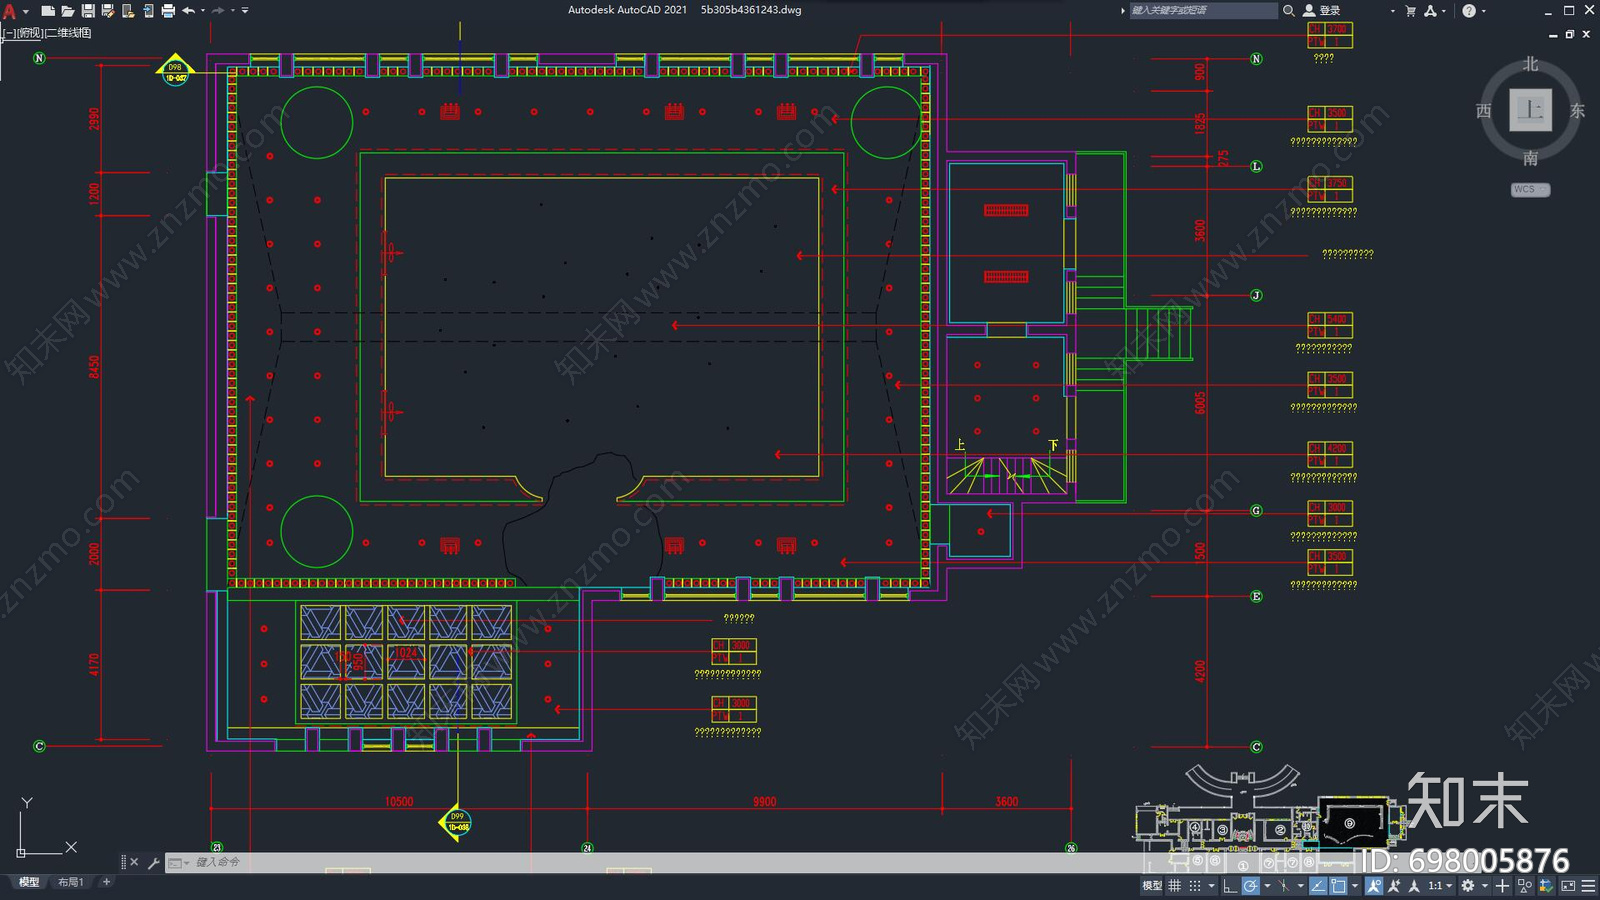Image resolution: width=1600 pixels, height=900 pixels.
Task: Restore the drawing window via restore icon
Action: point(1570,34)
